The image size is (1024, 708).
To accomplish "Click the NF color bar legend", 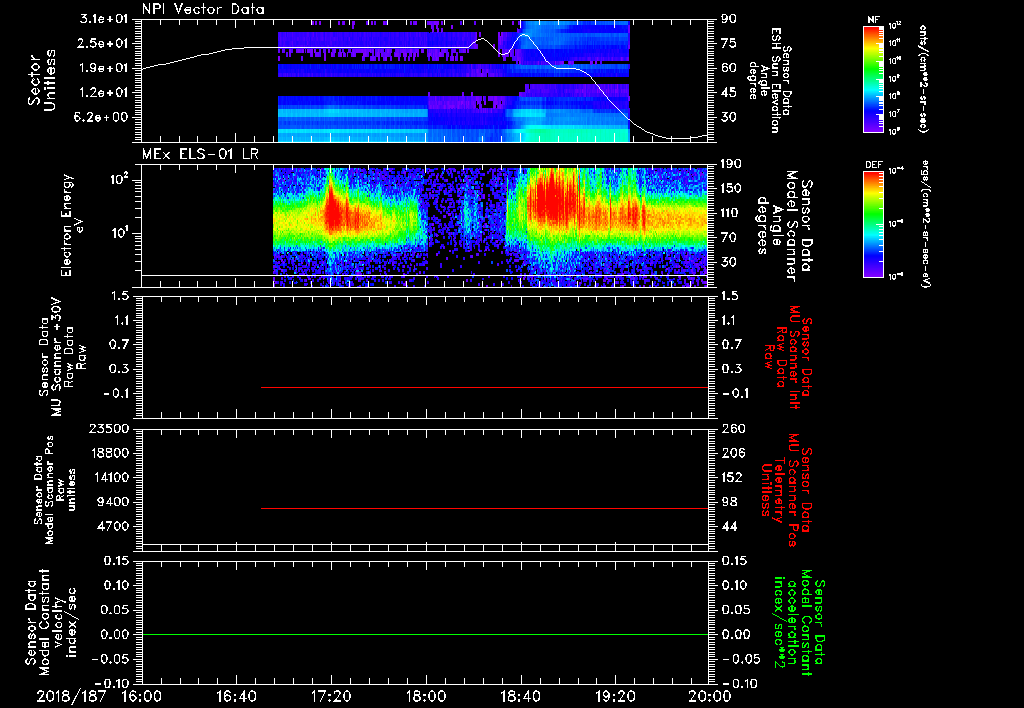I will click(x=874, y=78).
